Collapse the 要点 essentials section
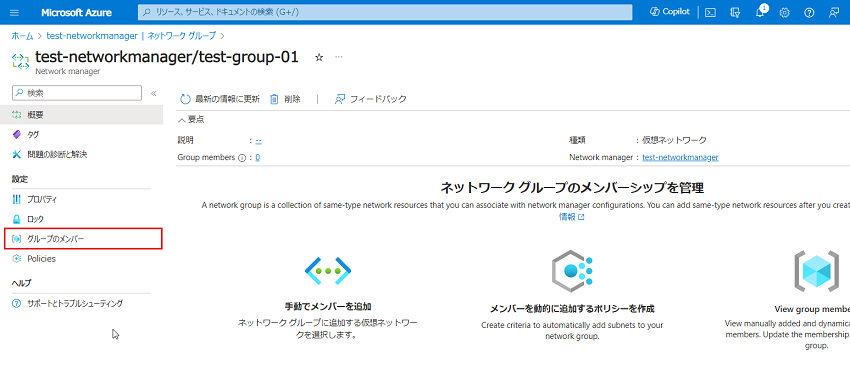This screenshot has width=850, height=374. [191, 120]
